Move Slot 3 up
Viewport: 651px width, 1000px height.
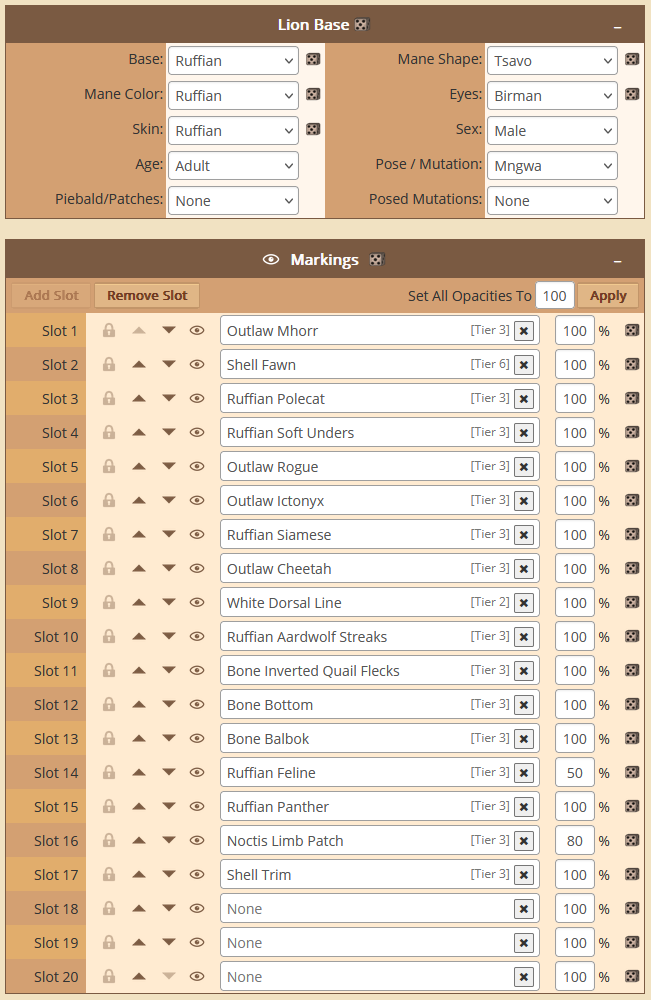click(139, 399)
